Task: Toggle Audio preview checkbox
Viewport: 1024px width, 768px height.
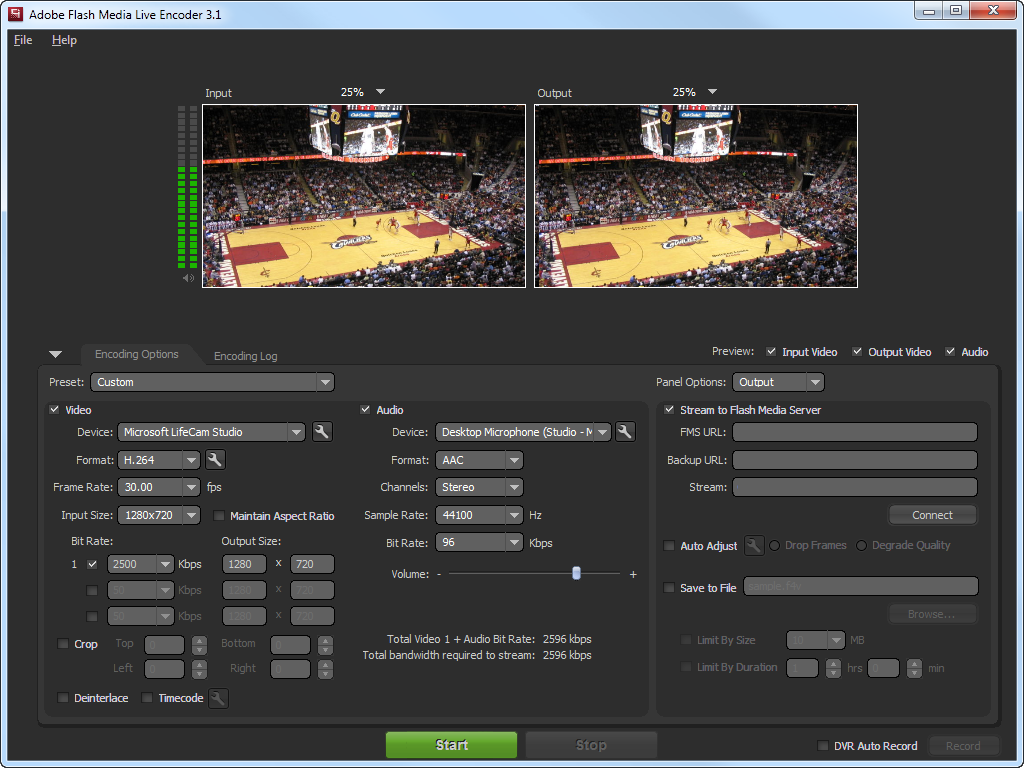Action: coord(950,351)
